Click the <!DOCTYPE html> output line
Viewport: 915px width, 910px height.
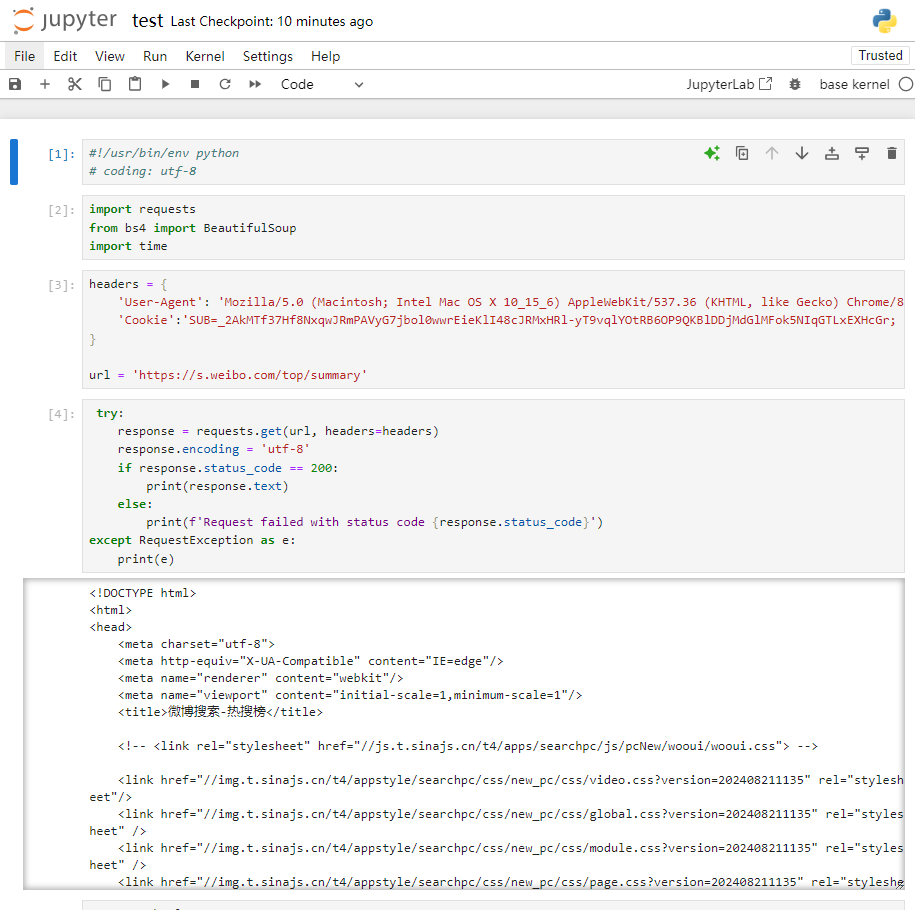pyautogui.click(x=142, y=592)
